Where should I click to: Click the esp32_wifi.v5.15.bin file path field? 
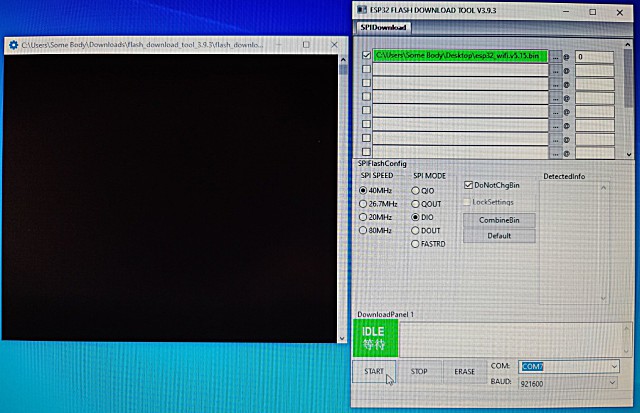point(460,56)
